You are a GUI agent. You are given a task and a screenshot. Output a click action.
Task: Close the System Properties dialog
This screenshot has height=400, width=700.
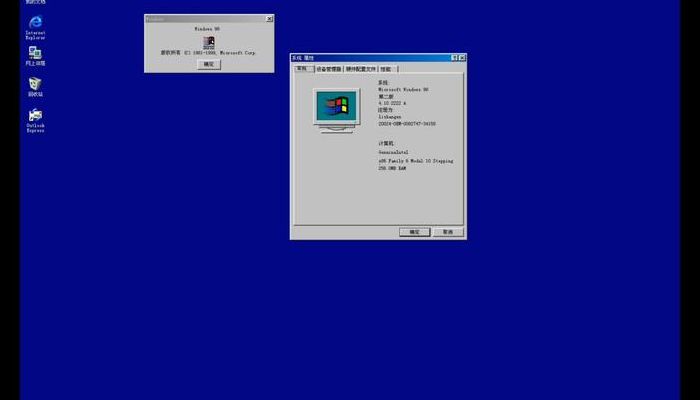click(x=462, y=58)
